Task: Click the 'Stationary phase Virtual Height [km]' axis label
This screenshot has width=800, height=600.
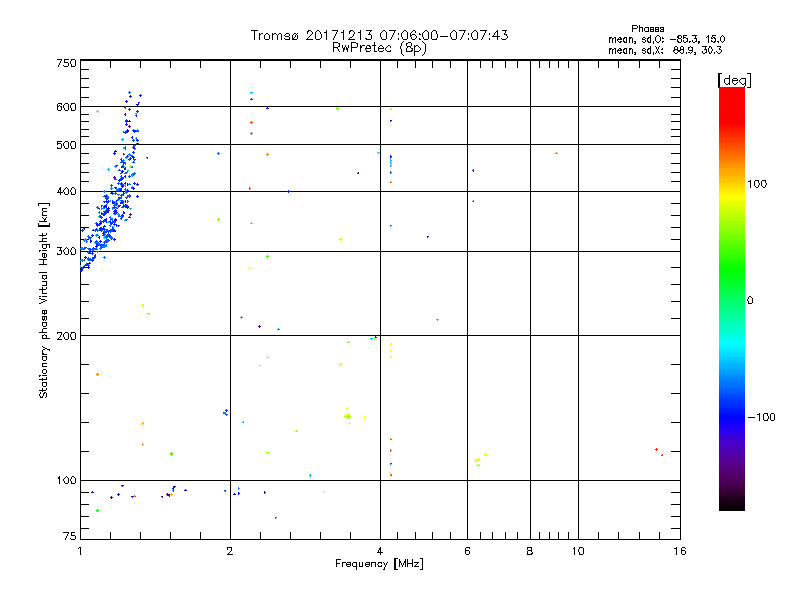Action: tap(43, 300)
